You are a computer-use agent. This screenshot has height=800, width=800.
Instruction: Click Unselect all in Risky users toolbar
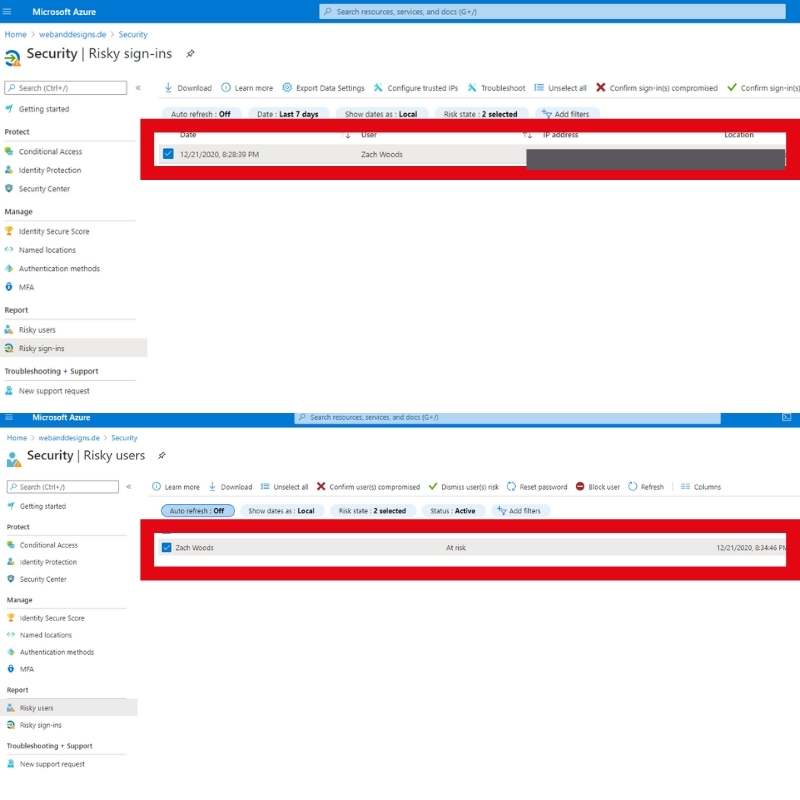(x=284, y=487)
